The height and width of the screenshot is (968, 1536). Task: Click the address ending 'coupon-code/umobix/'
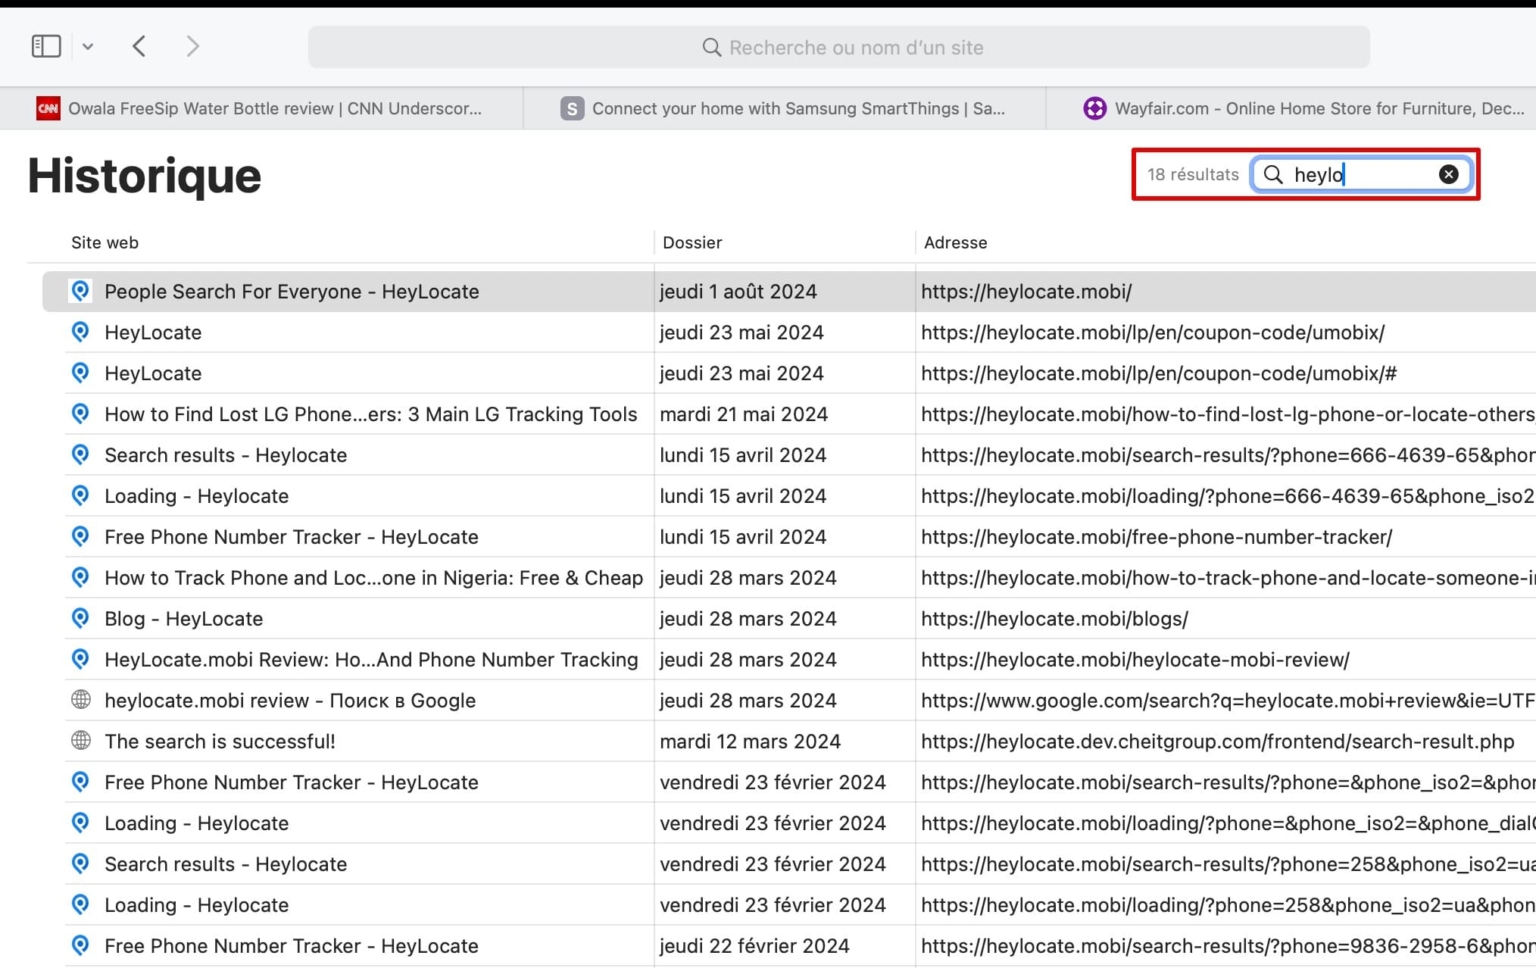click(1153, 332)
